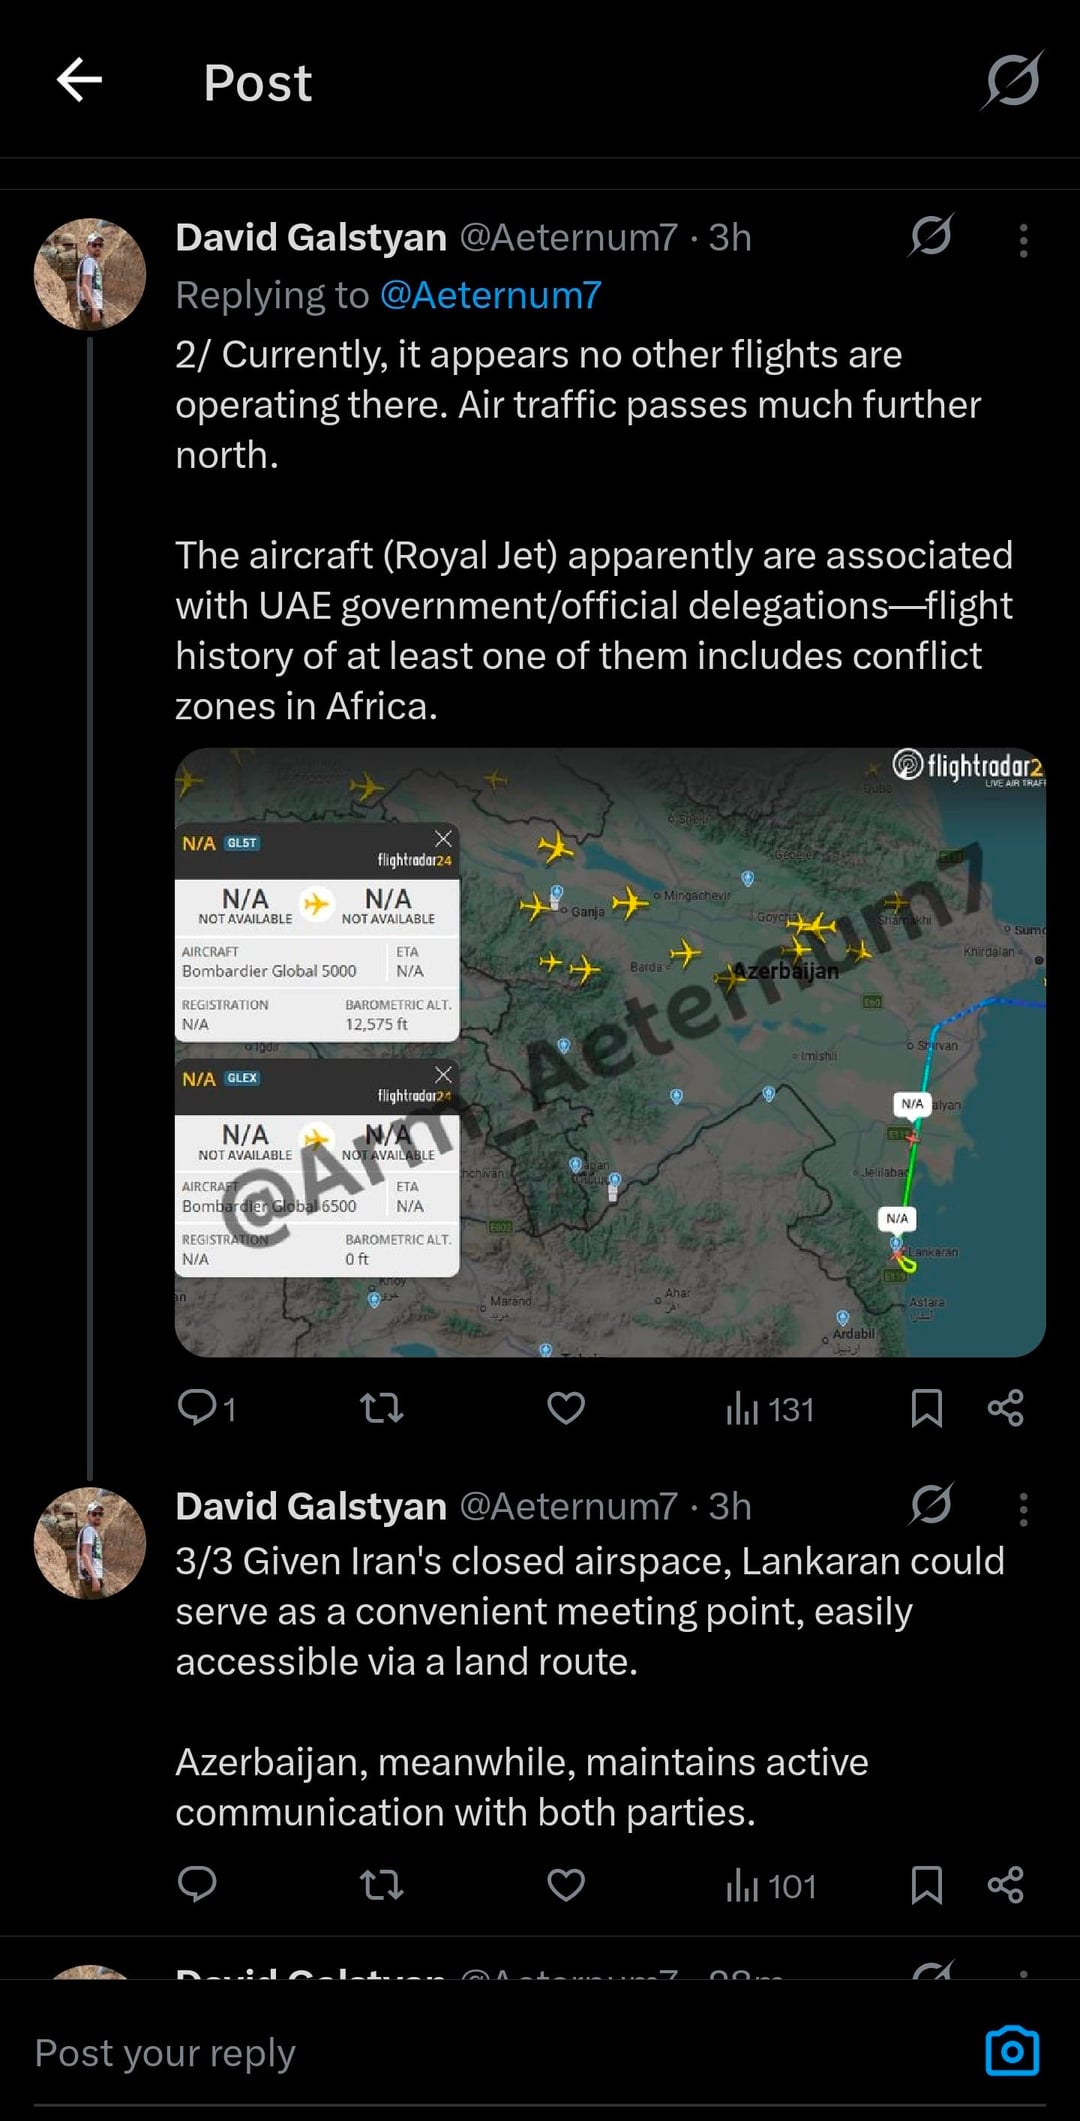Repost the 3/3 Lankaran post

click(x=381, y=1885)
